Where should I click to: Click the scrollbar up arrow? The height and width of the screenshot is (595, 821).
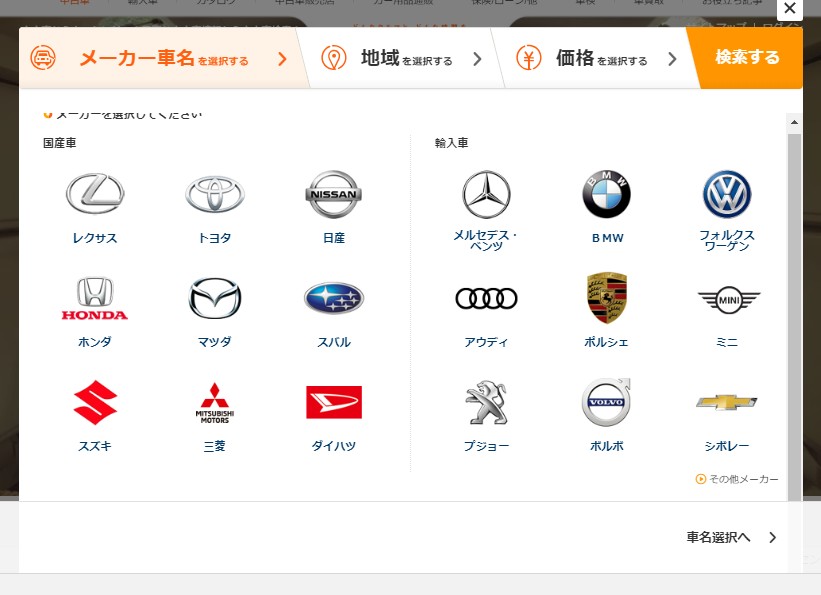tap(794, 123)
